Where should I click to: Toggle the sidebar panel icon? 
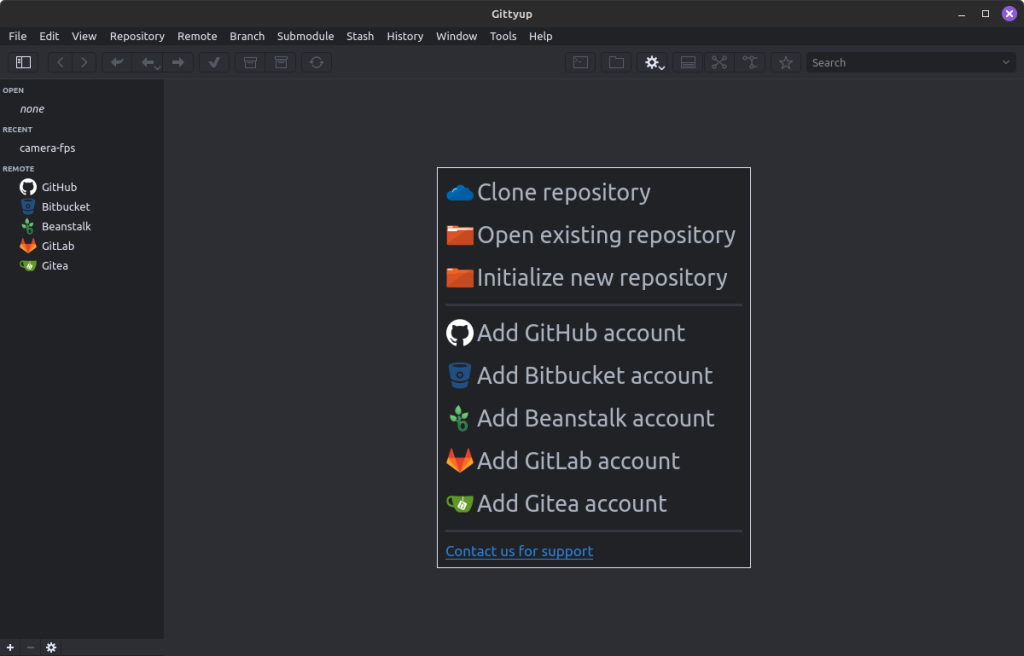coord(23,62)
